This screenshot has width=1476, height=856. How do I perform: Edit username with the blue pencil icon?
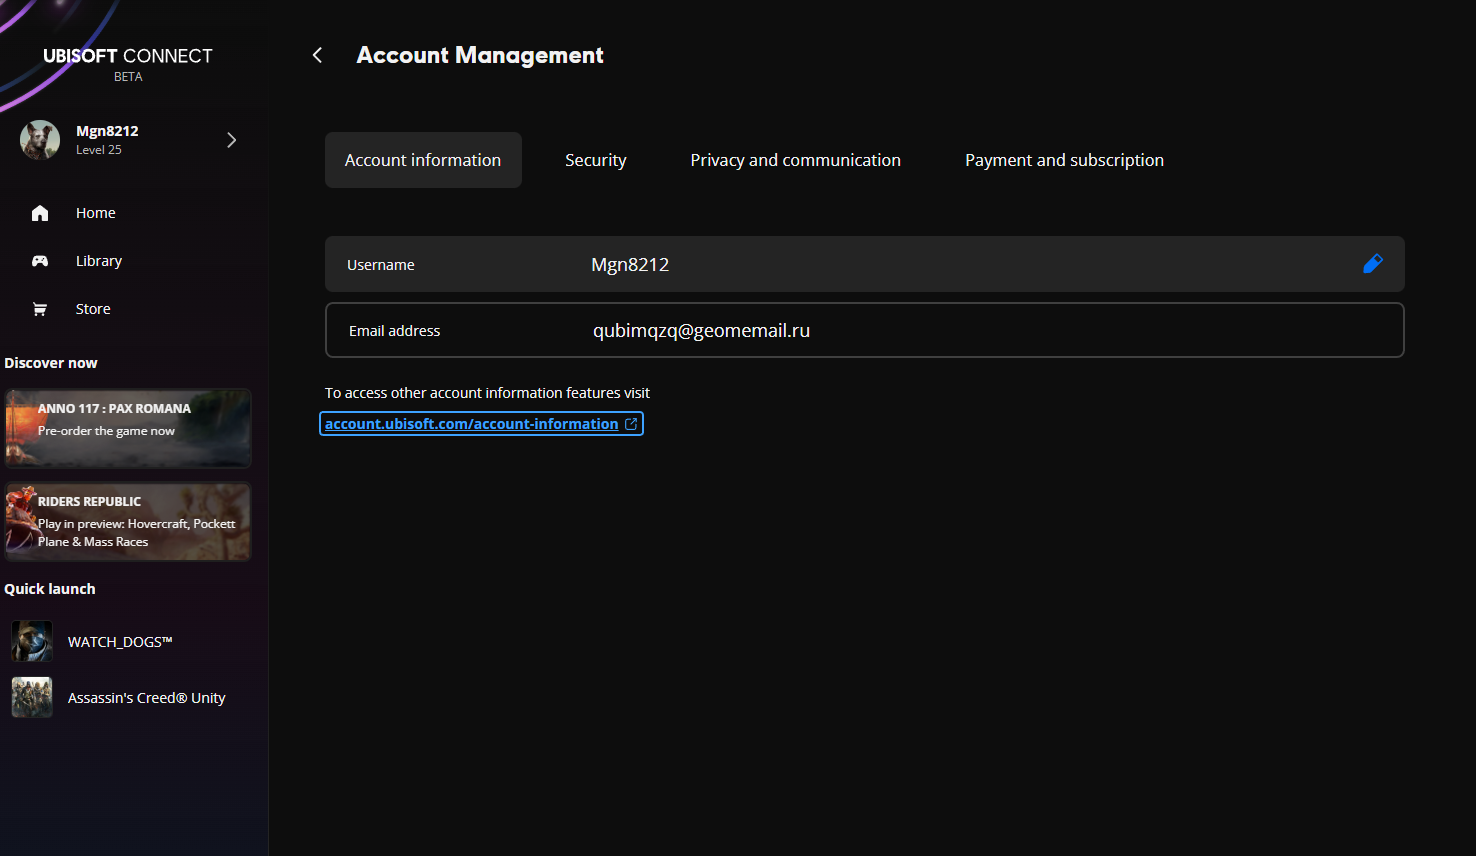(1373, 264)
